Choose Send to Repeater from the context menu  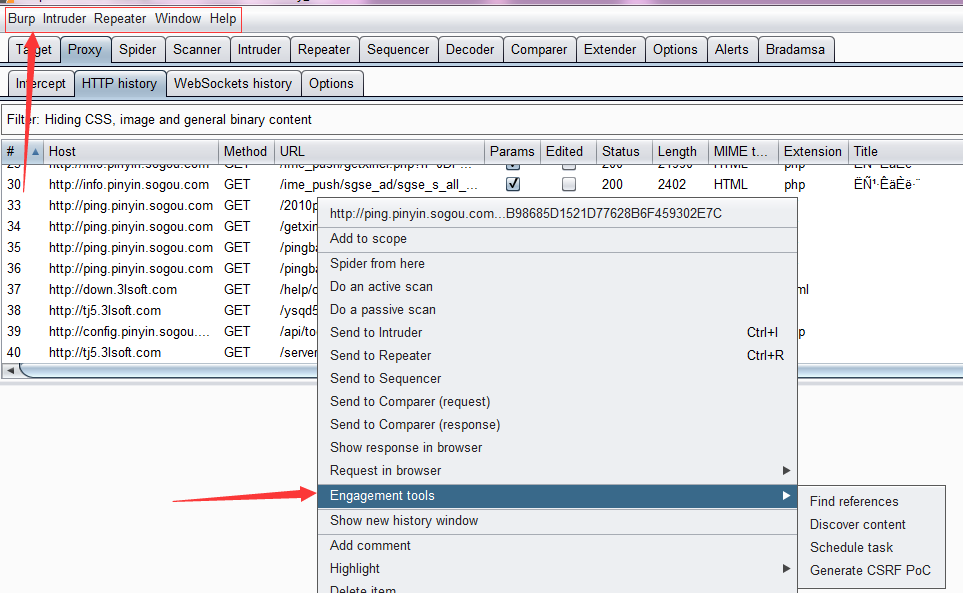[381, 356]
